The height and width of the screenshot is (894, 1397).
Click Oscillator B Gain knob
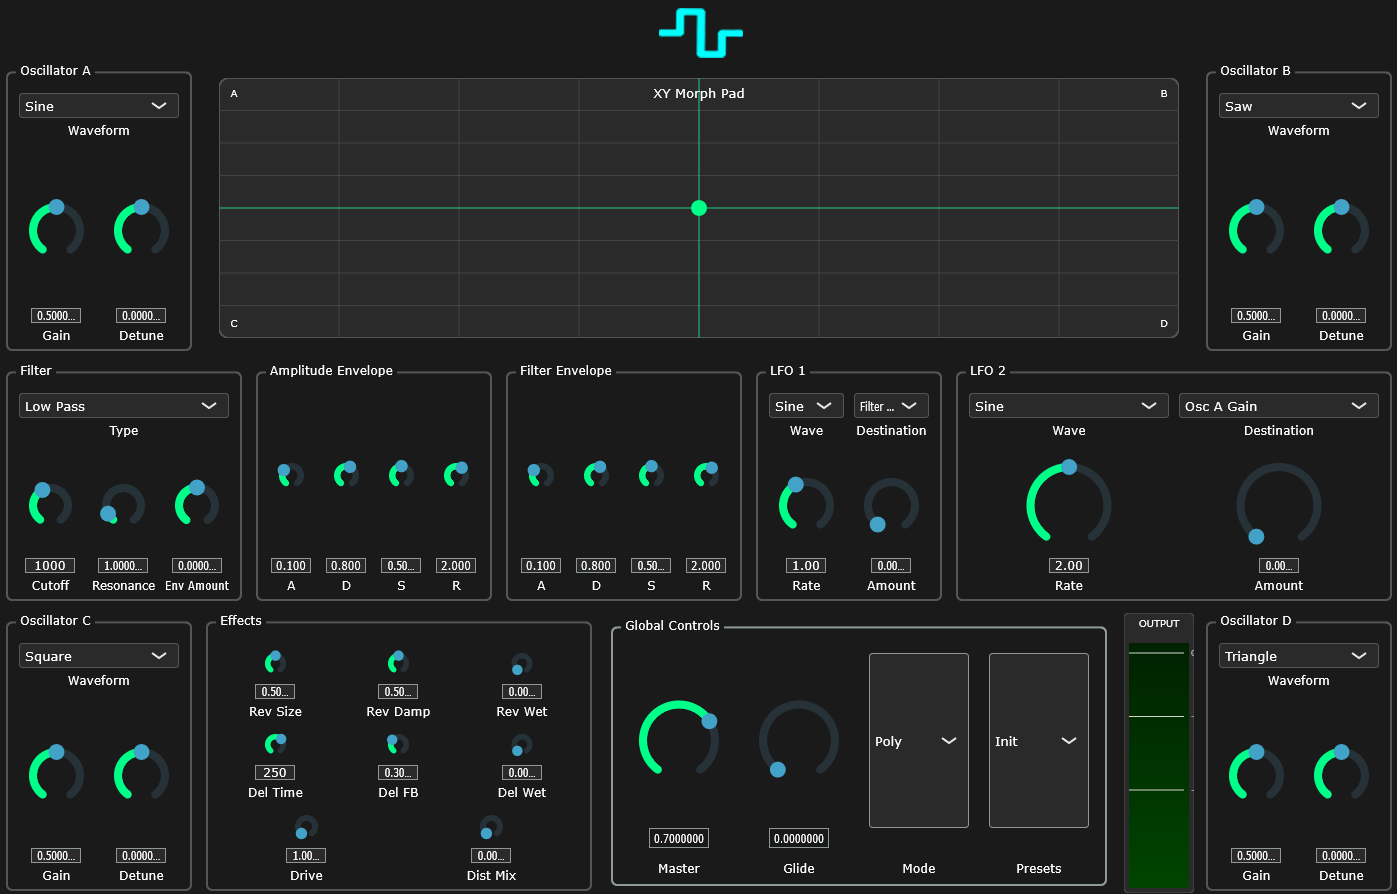[x=1256, y=228]
